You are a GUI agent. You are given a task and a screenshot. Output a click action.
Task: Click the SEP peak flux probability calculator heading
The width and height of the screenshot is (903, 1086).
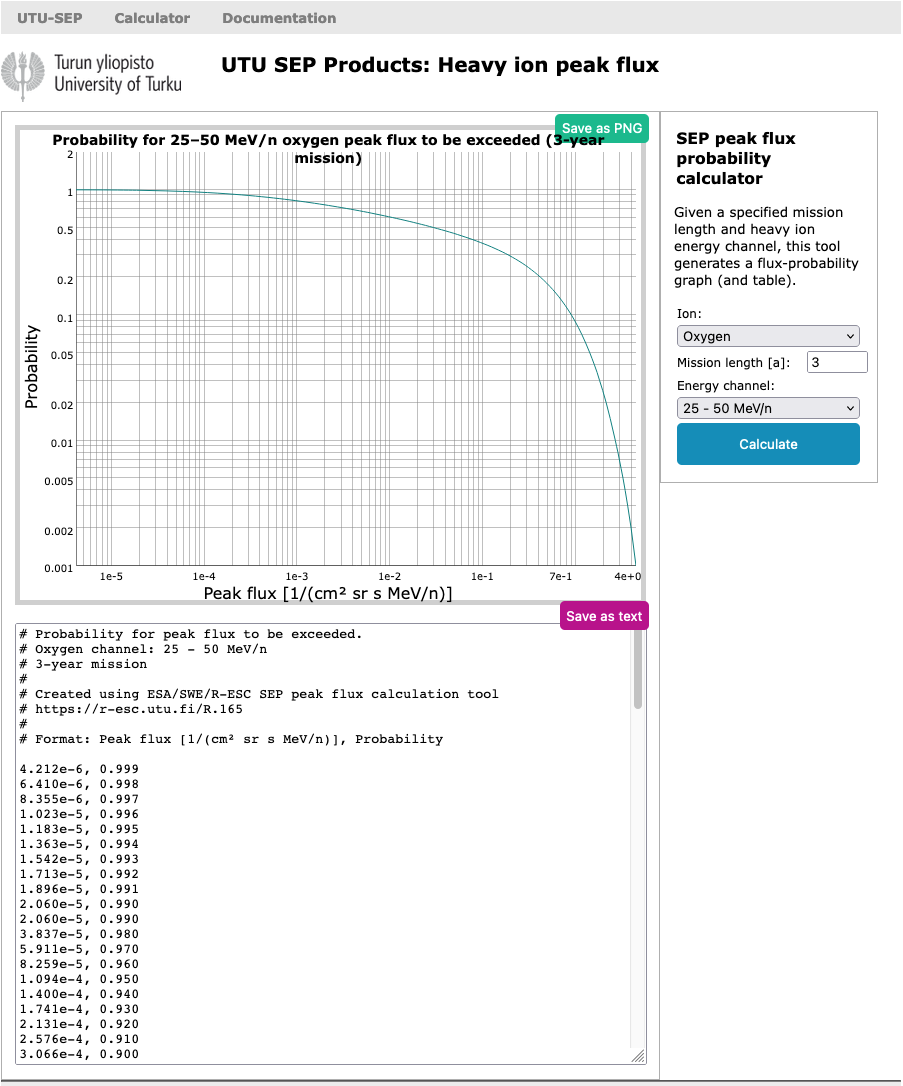[723, 158]
